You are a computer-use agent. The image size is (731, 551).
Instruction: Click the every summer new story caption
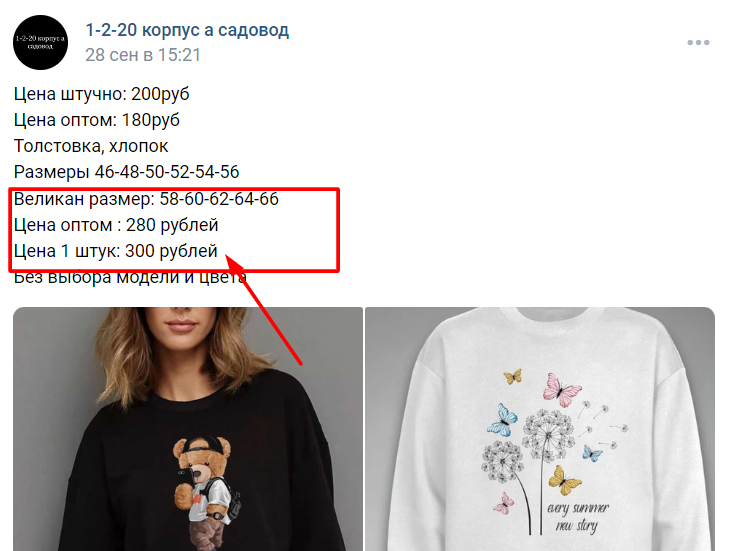[578, 517]
